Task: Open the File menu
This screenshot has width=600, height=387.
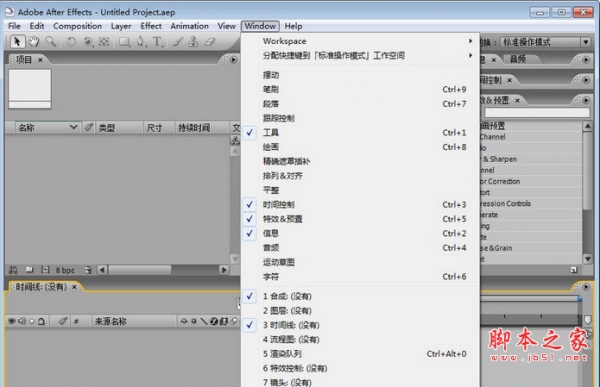Action: click(x=15, y=26)
